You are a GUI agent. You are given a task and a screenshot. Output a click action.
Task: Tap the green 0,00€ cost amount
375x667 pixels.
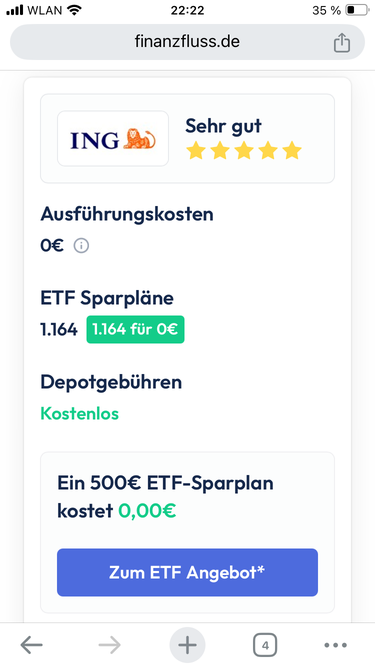(147, 510)
